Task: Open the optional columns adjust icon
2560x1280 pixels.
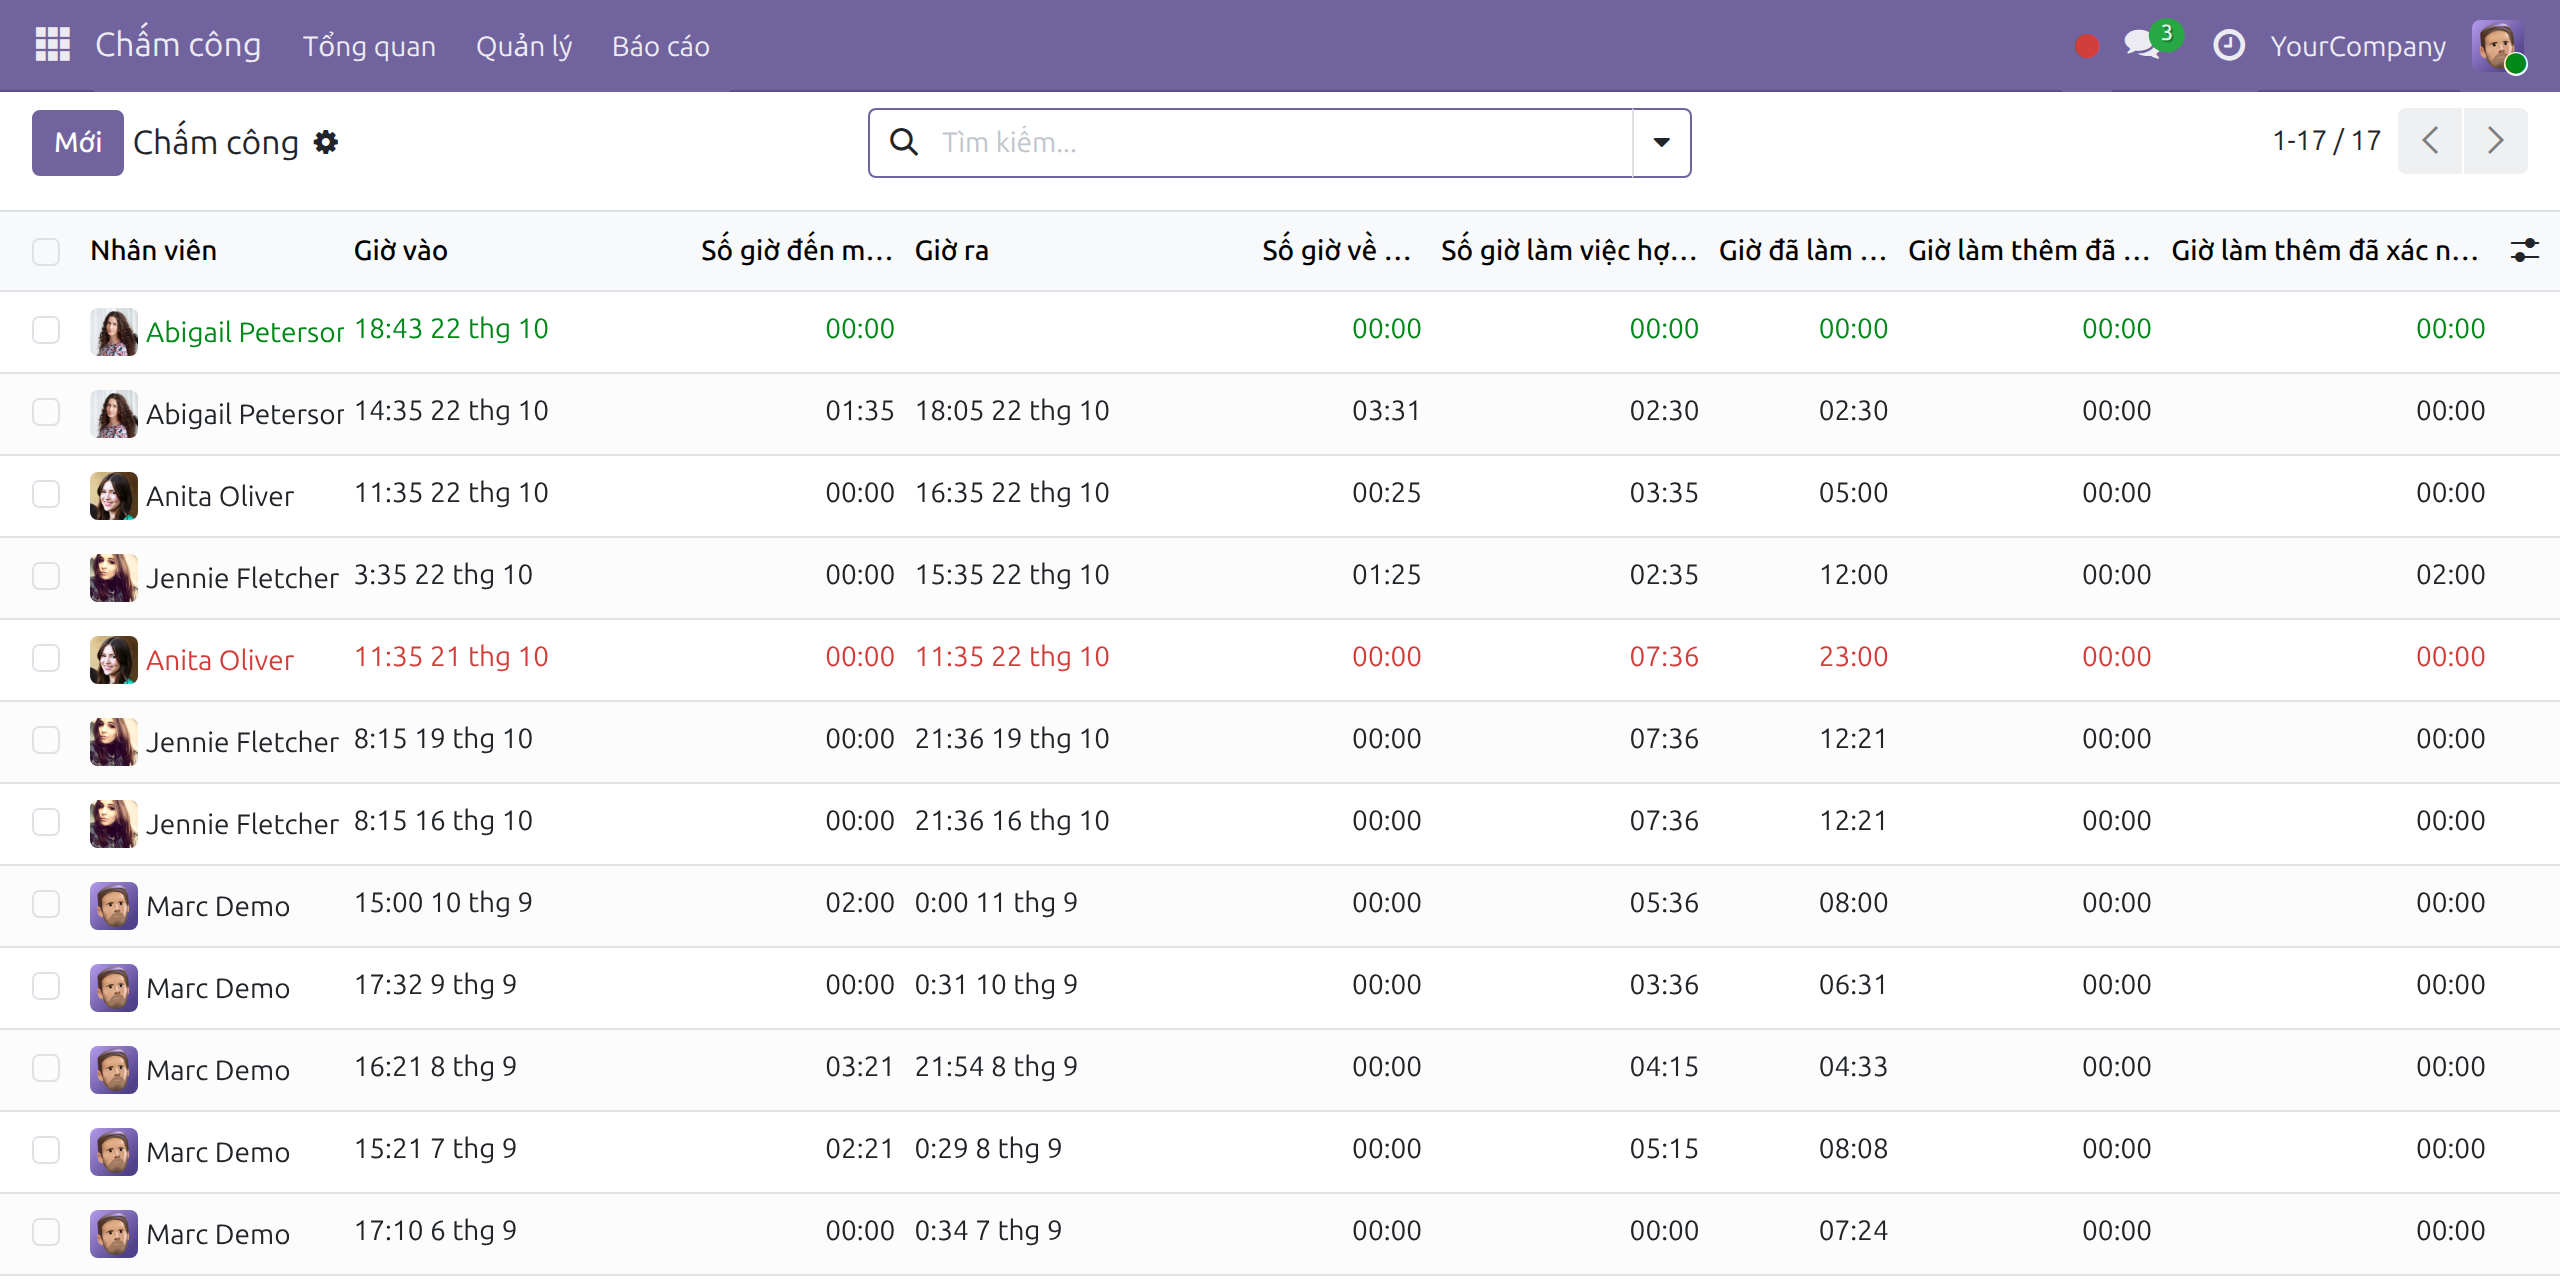Action: point(2525,251)
